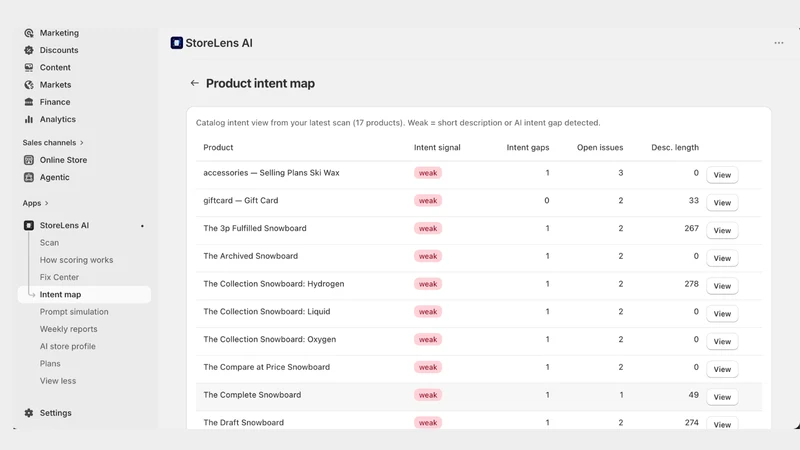Open the Scan page
This screenshot has width=800, height=450.
pyautogui.click(x=49, y=243)
